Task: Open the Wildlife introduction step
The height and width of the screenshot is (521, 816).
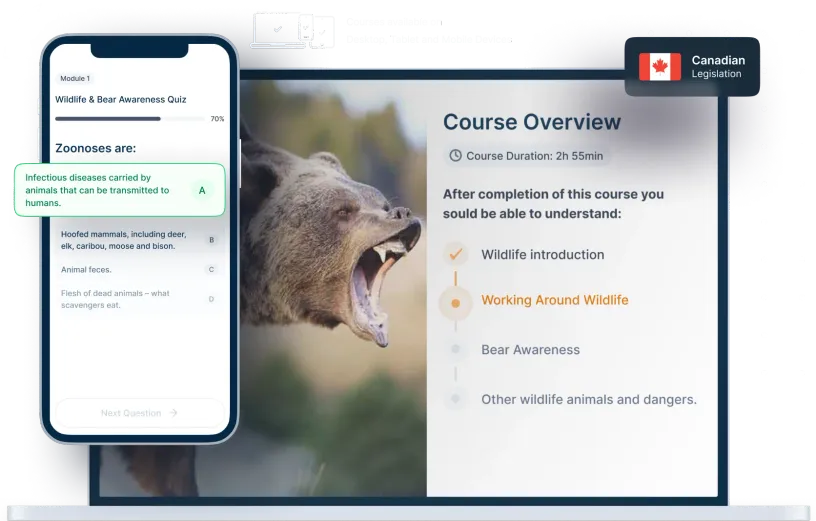Action: point(543,255)
